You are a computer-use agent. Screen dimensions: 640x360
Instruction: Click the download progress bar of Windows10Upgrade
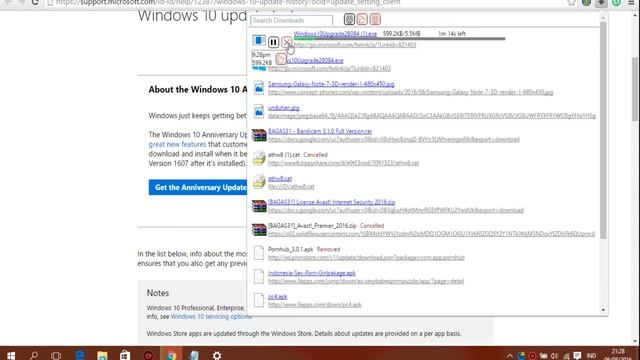coord(400,39)
